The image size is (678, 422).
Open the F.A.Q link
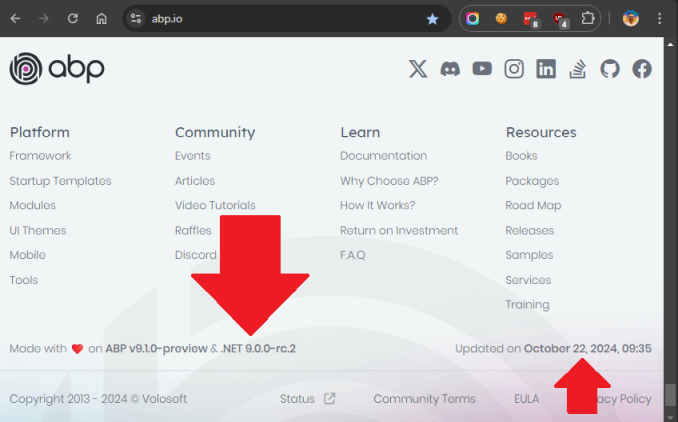pos(353,255)
